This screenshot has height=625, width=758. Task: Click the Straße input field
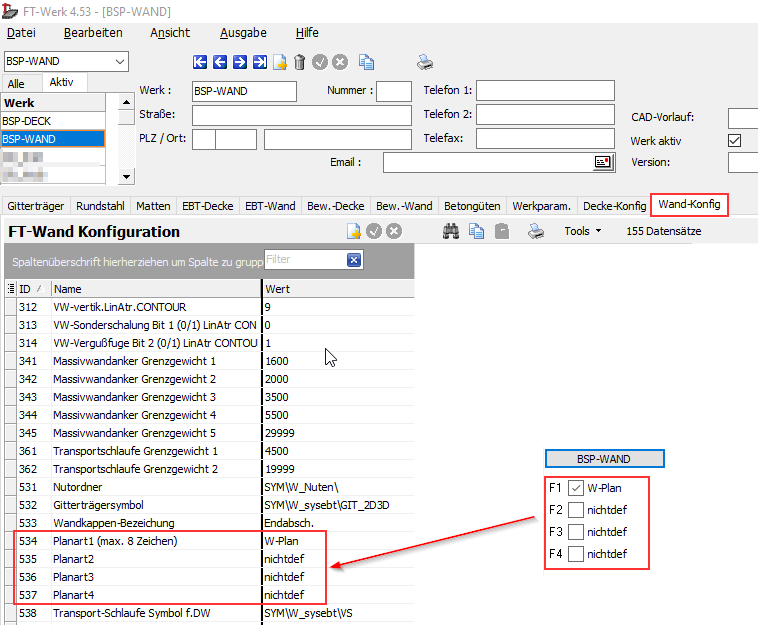[301, 115]
